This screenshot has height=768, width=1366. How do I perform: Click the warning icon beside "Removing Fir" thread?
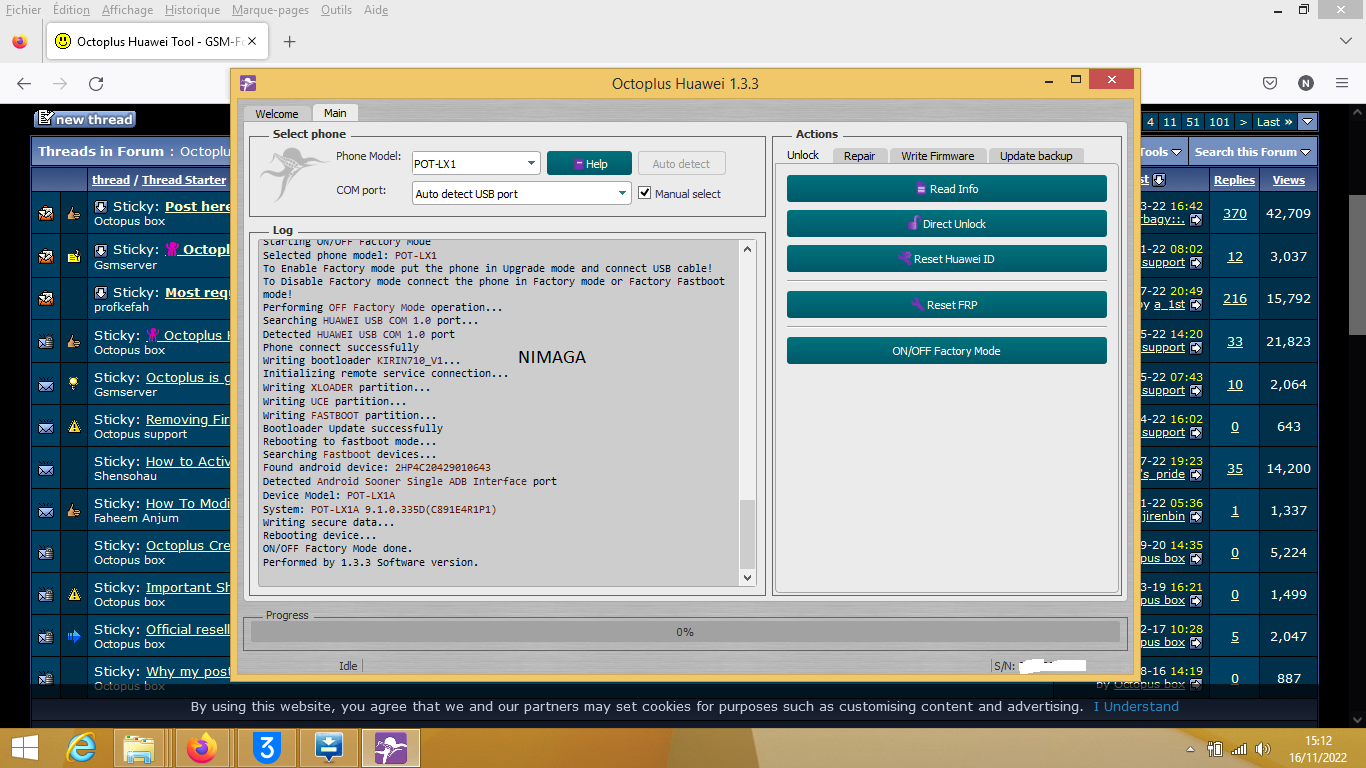click(x=74, y=426)
